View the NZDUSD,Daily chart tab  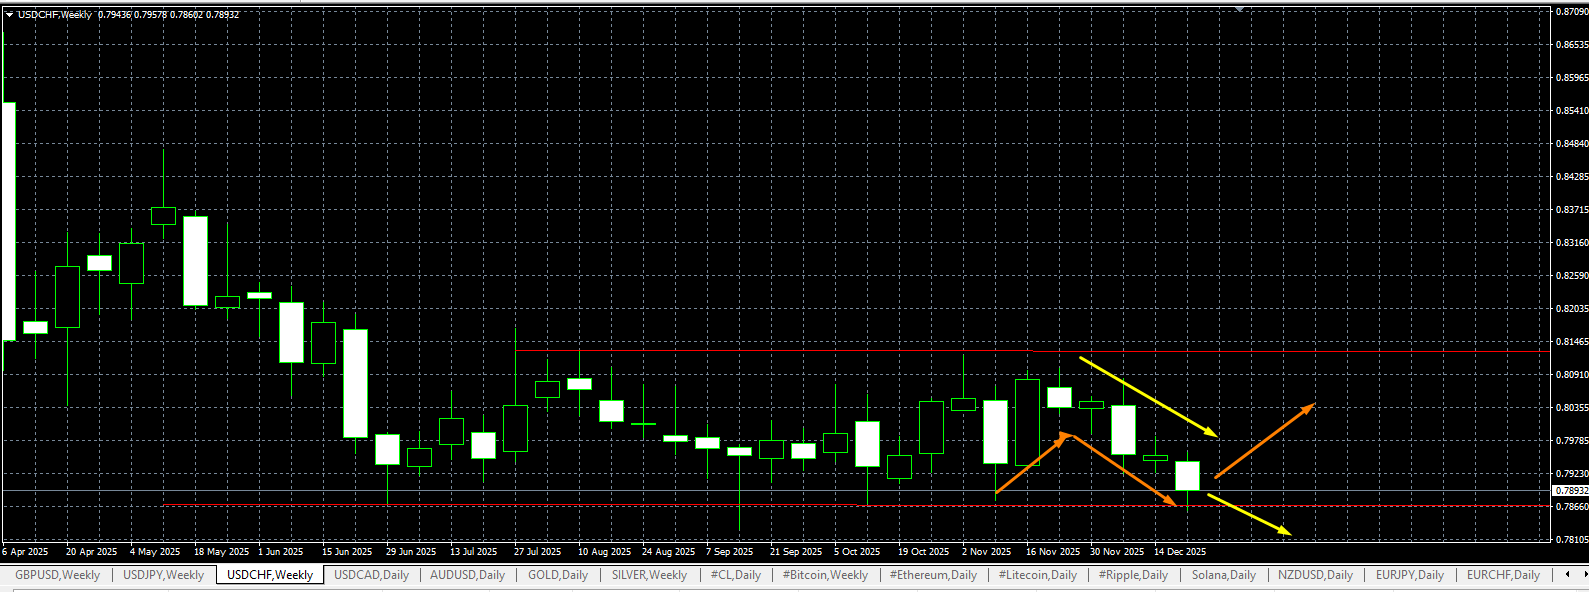(x=1315, y=575)
